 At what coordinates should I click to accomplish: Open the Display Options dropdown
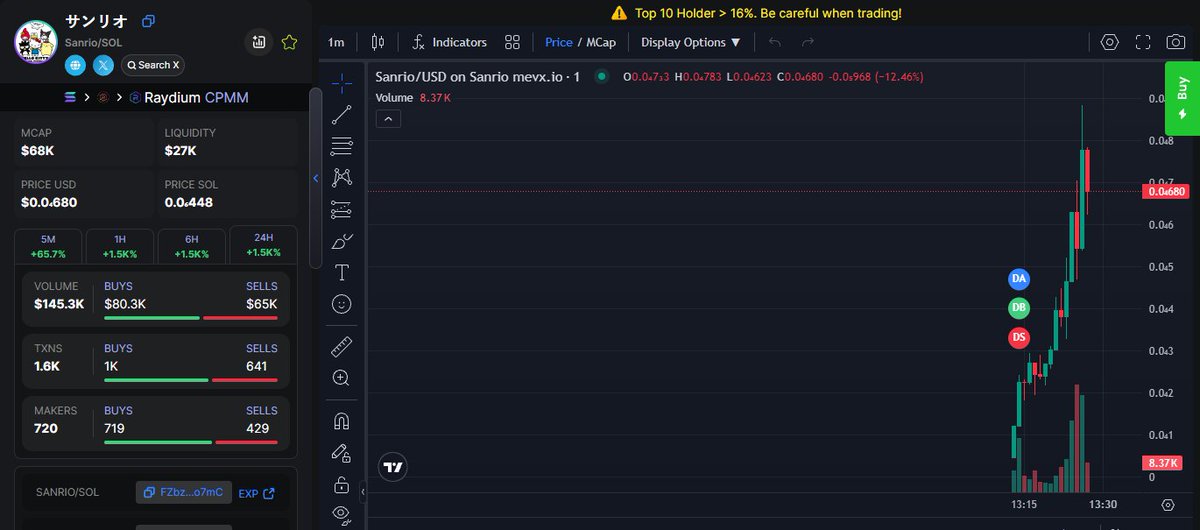click(x=691, y=42)
